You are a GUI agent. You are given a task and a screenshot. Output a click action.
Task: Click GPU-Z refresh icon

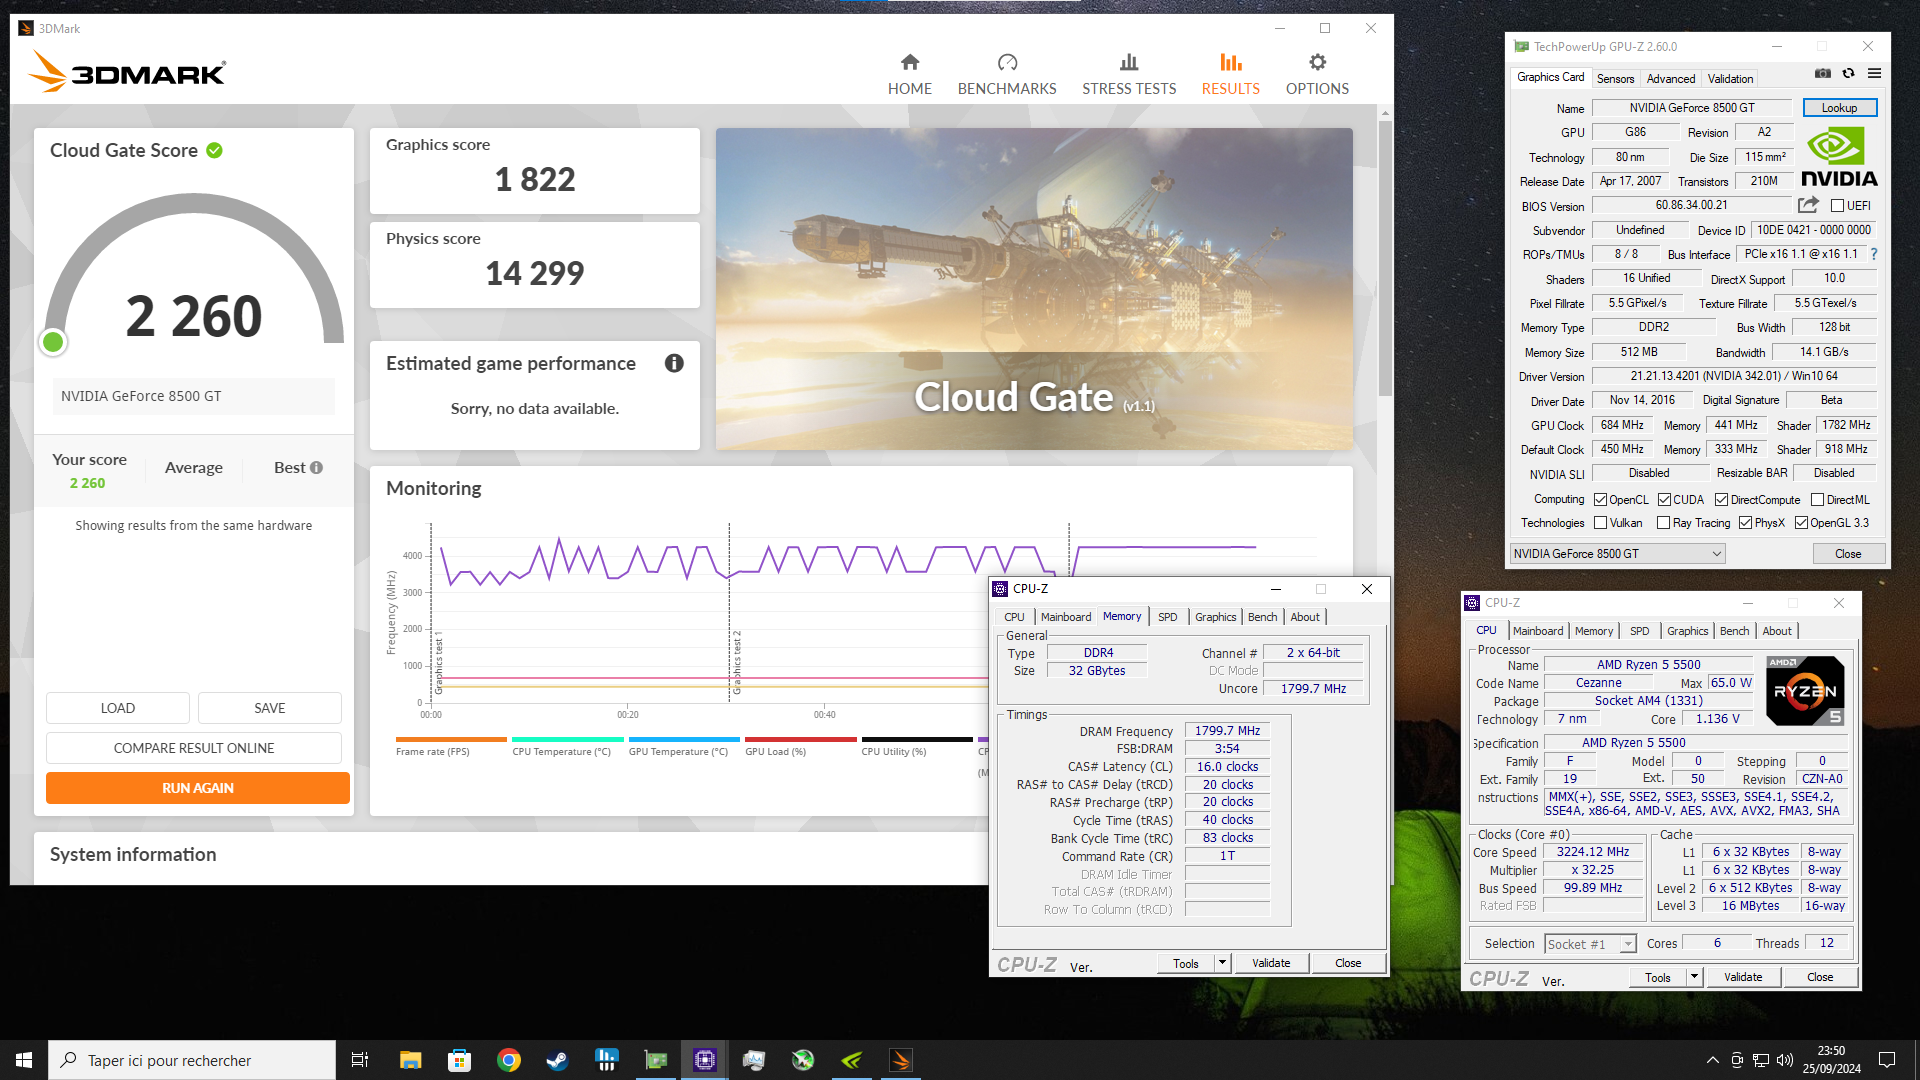[x=1848, y=73]
